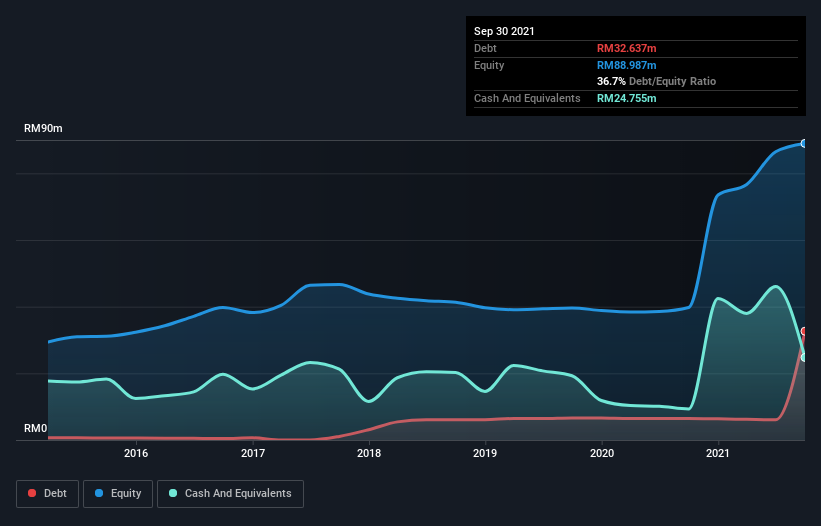Click the 2016 x-axis label
Viewport: 821px width, 526px height.
point(136,453)
